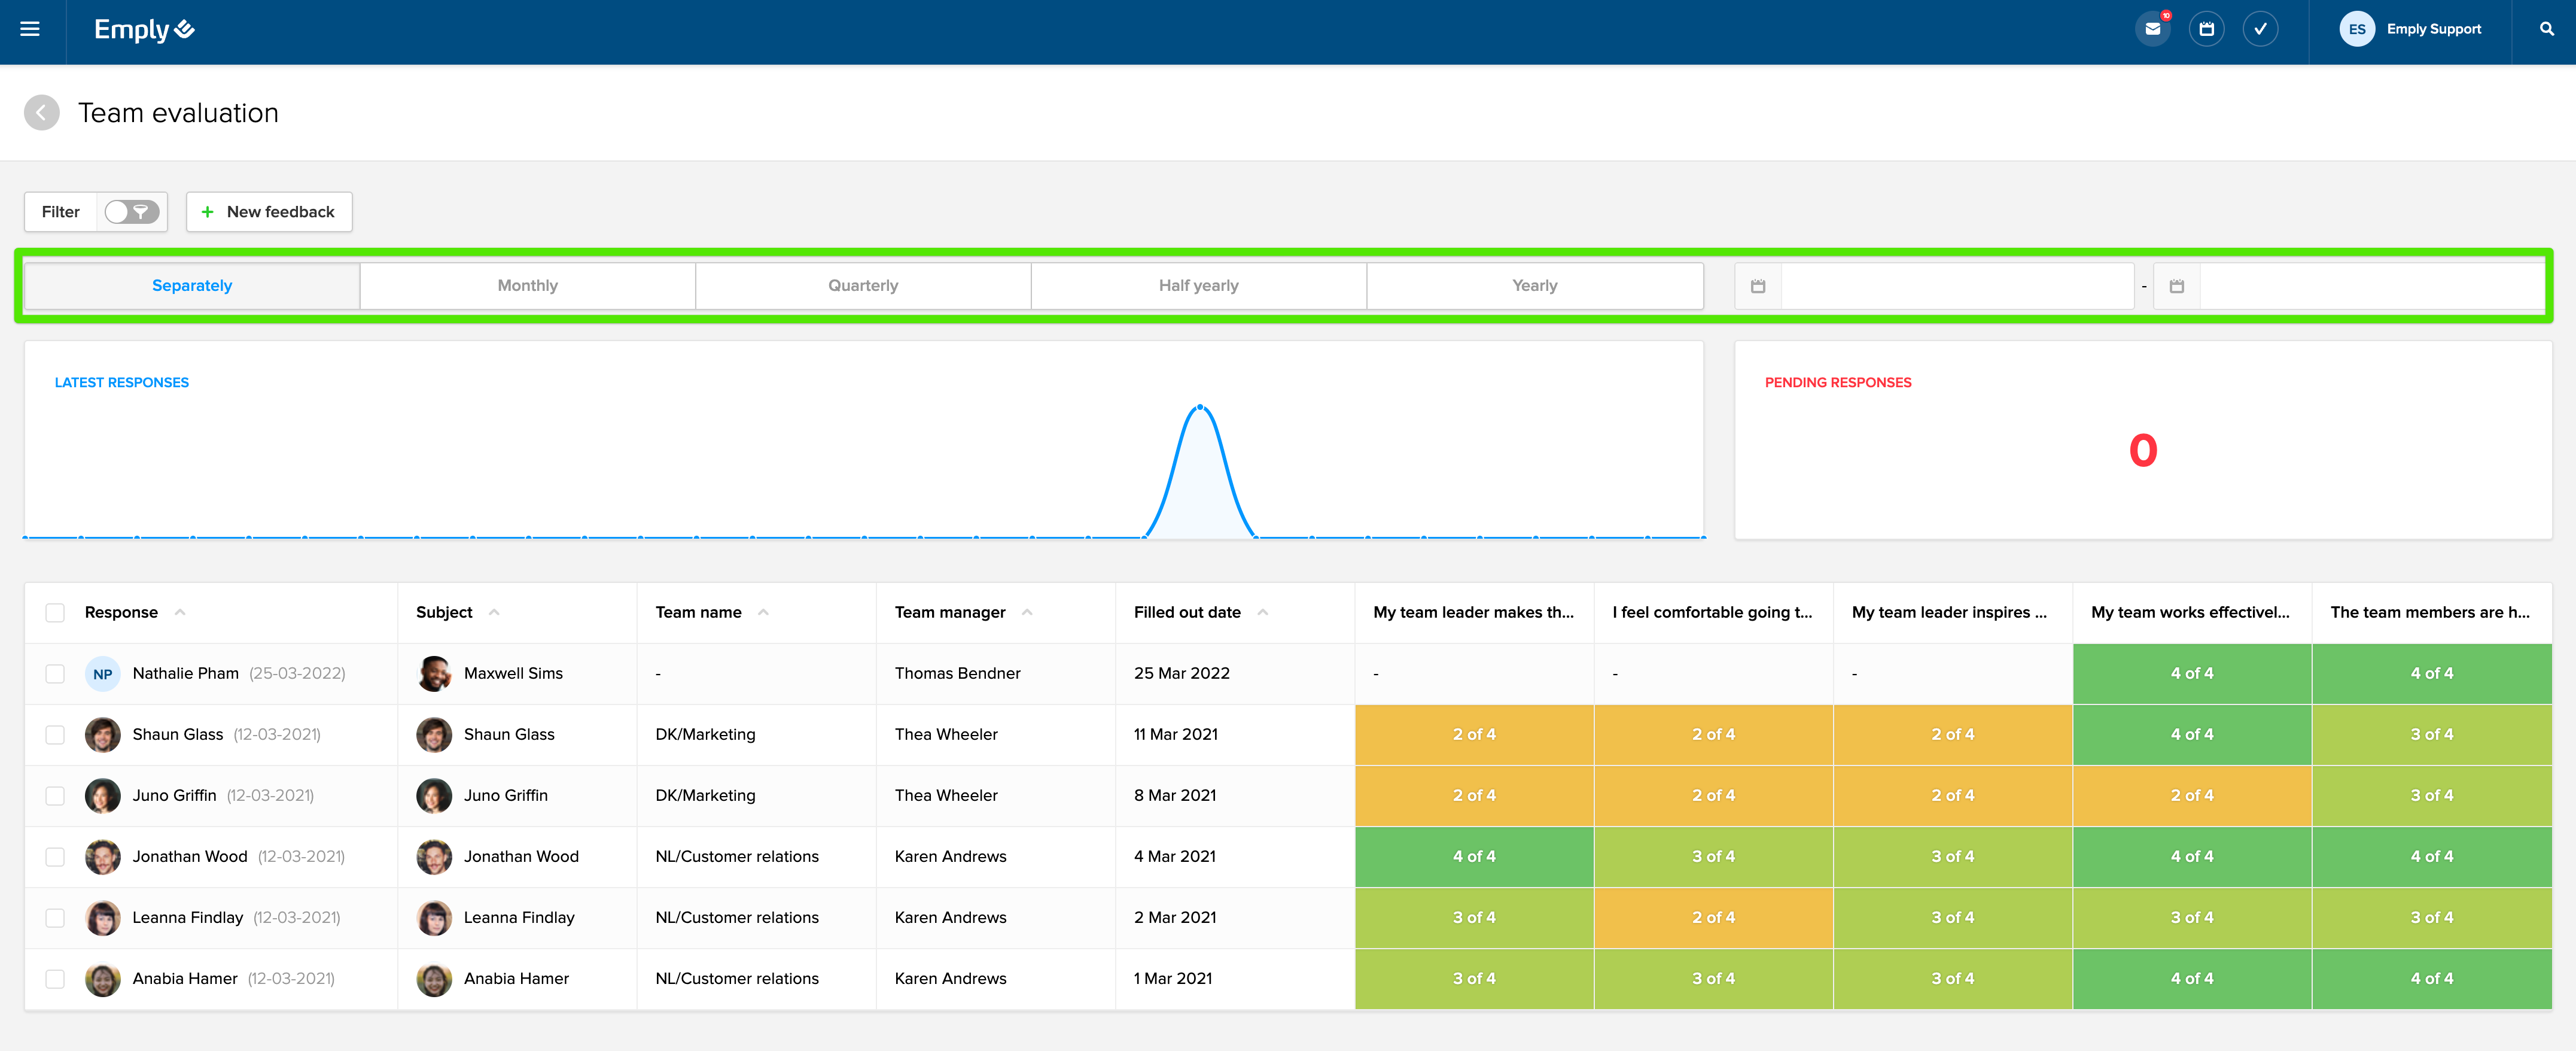Open the hamburger navigation menu
2576x1051 pixels.
[30, 29]
